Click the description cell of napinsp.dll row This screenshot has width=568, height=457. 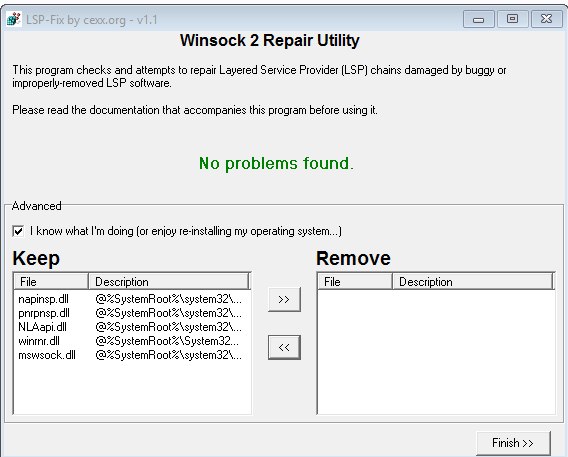click(x=168, y=299)
